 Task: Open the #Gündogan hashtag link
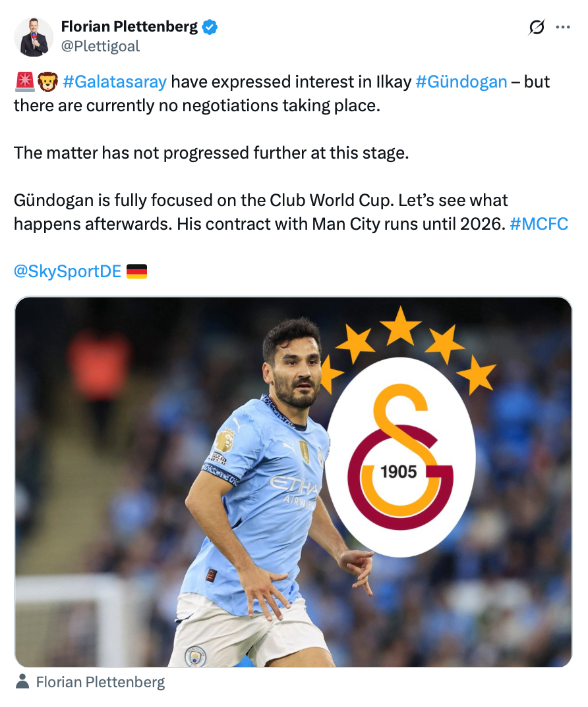tap(461, 82)
